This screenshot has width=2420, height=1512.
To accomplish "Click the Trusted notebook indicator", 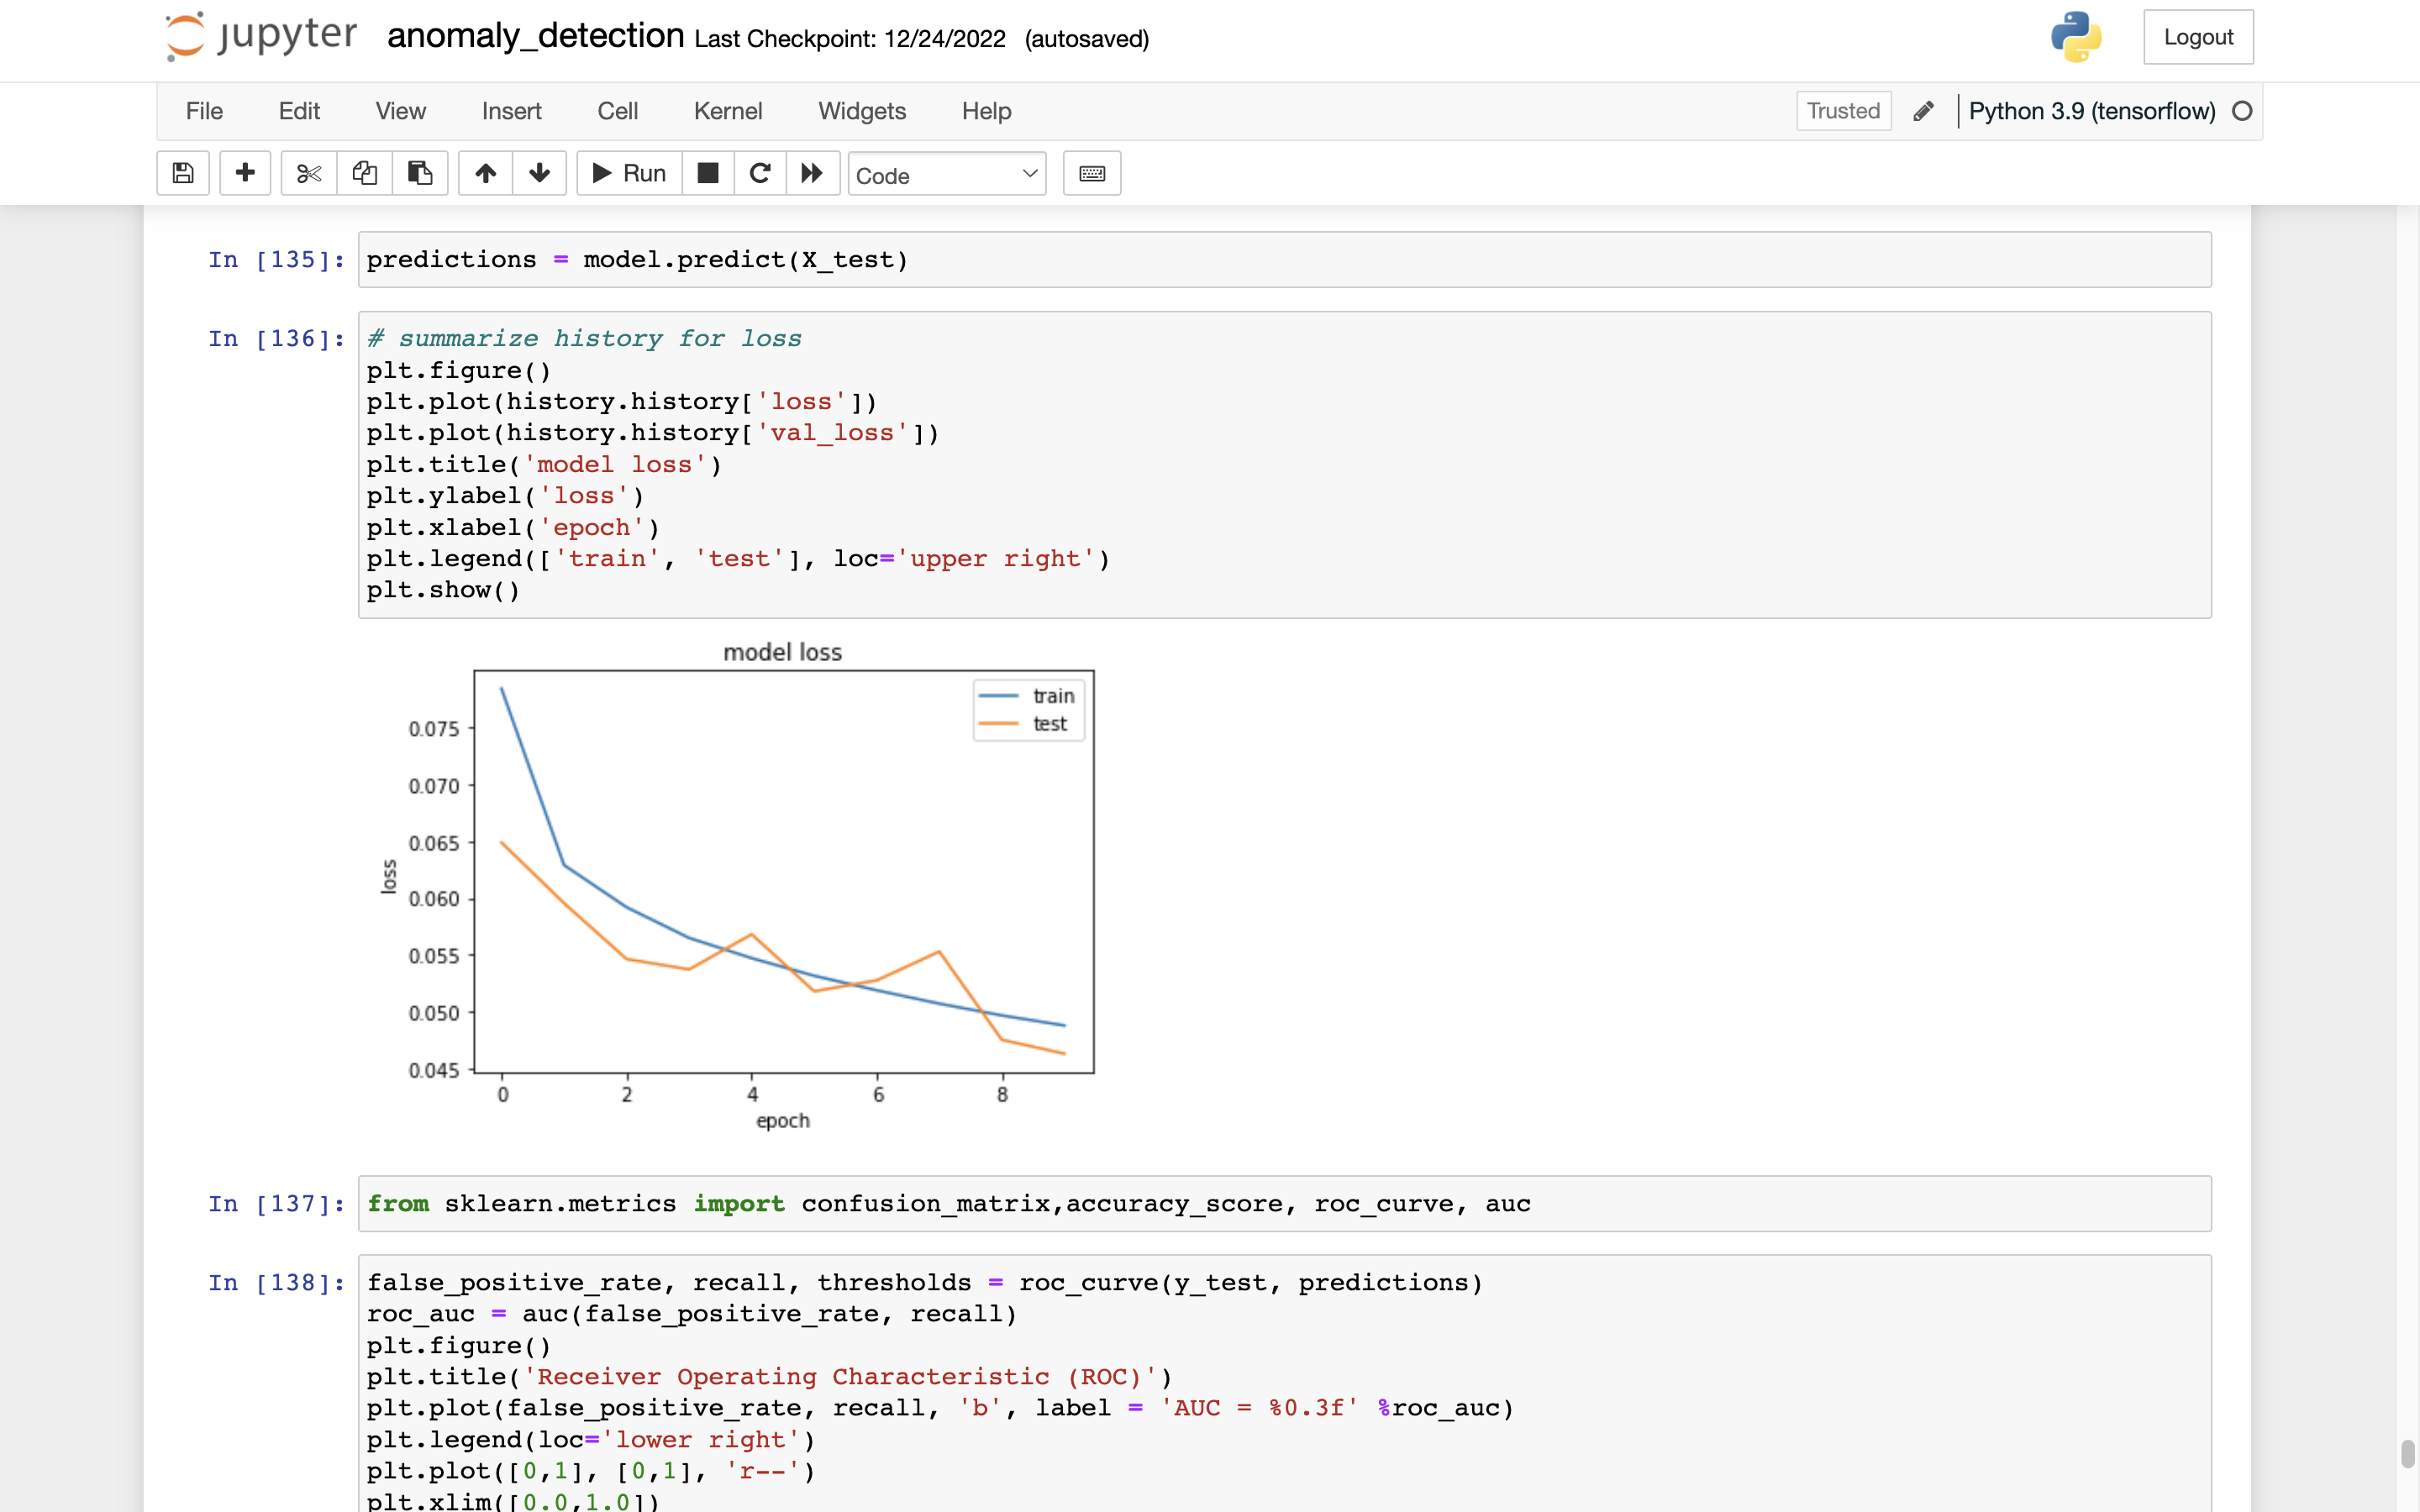I will tap(1842, 111).
